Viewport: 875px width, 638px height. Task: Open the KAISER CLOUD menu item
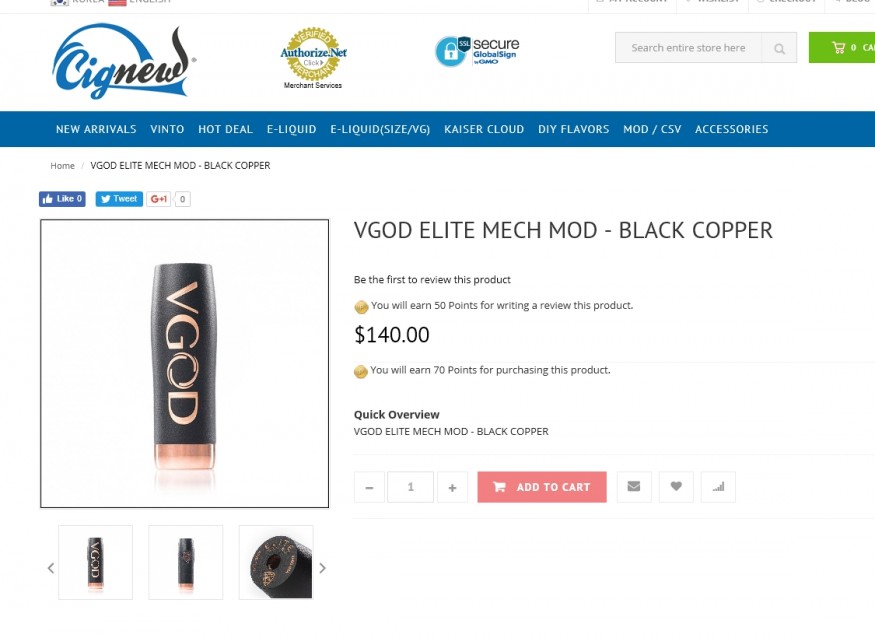(484, 129)
